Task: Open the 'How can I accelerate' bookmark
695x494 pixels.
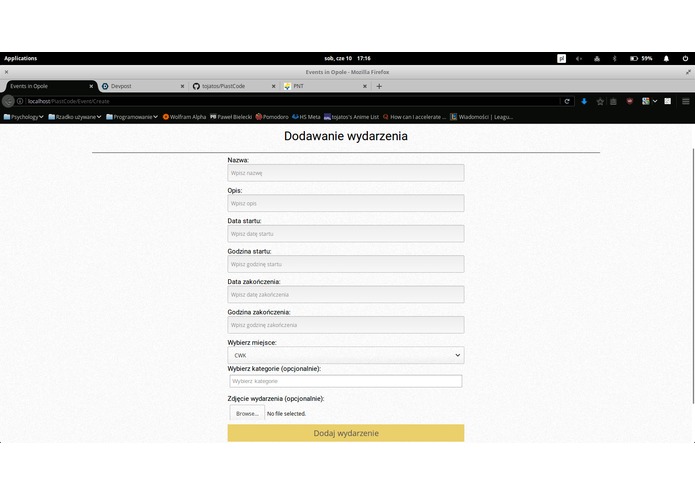Action: coord(414,117)
